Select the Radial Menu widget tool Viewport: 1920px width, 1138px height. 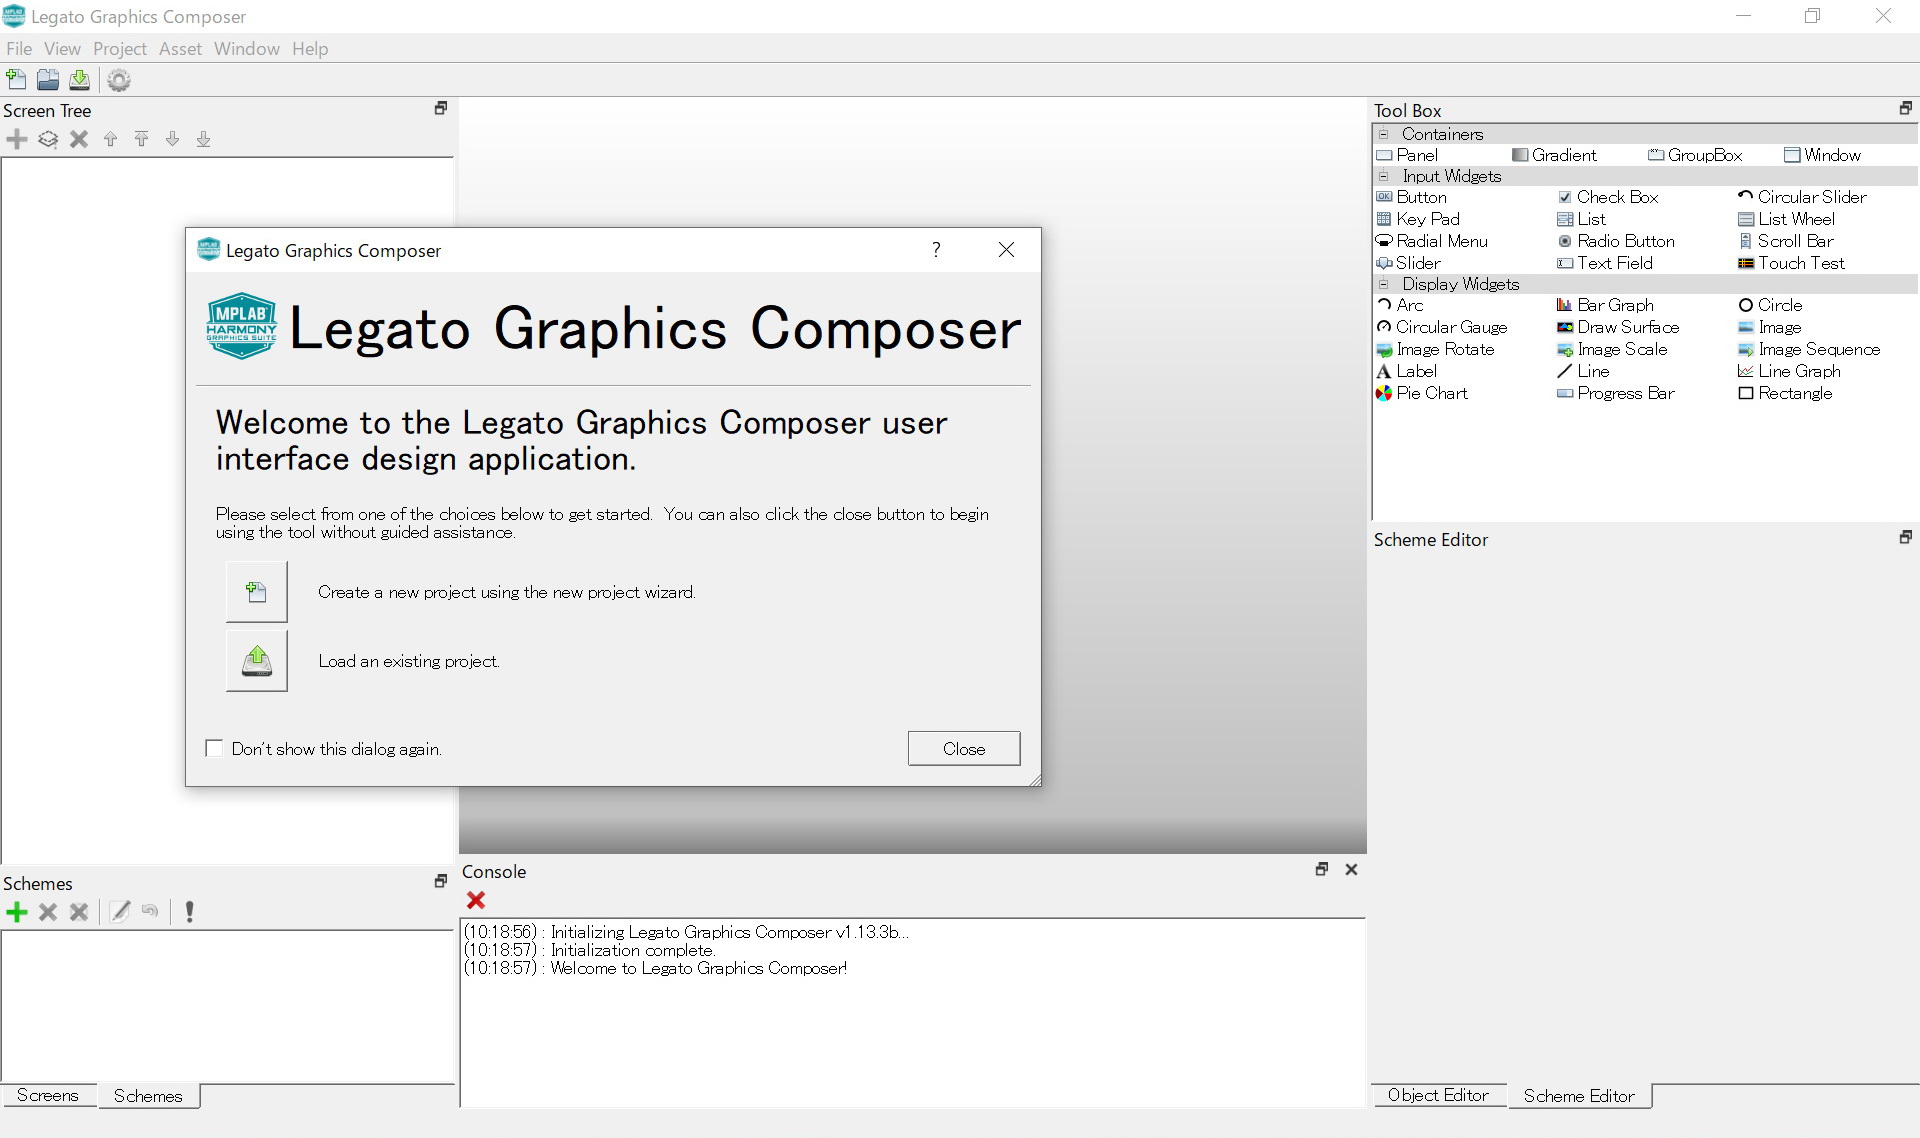tap(1441, 241)
